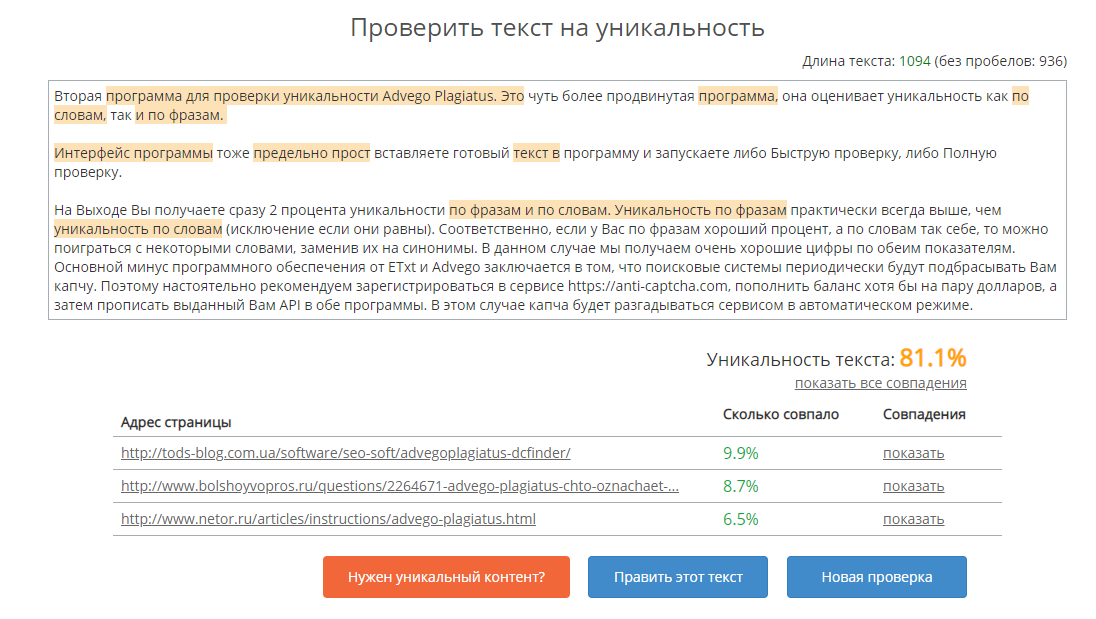1096x619 pixels.
Task: Click the text length value 1094
Action: [914, 61]
